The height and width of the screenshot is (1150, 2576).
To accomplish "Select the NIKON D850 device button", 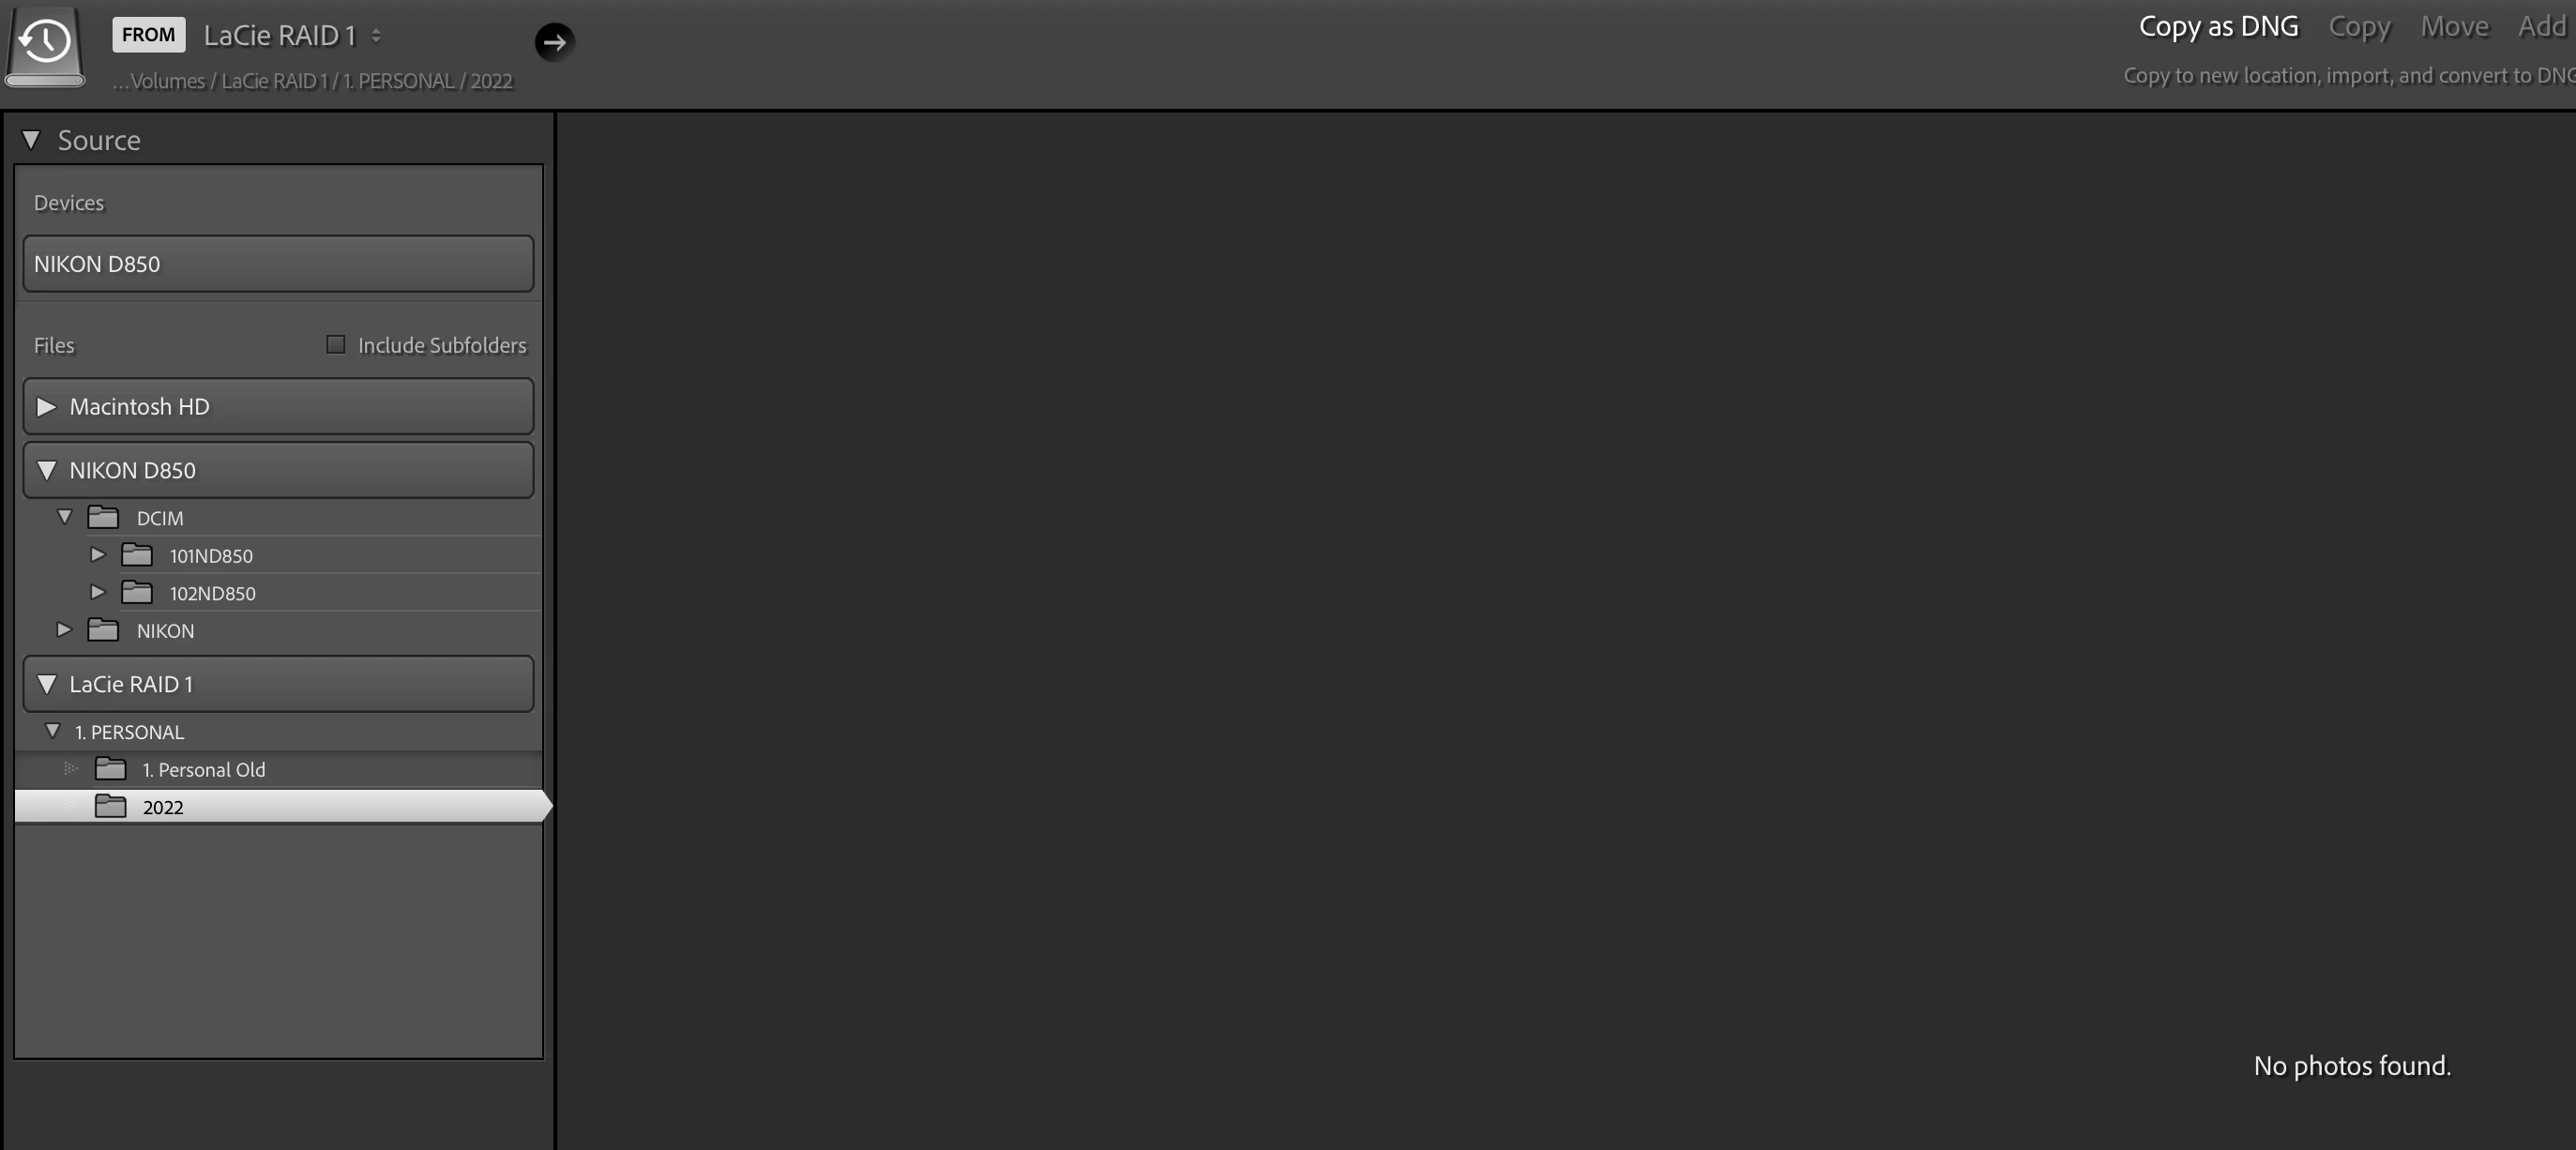I will 278,264.
